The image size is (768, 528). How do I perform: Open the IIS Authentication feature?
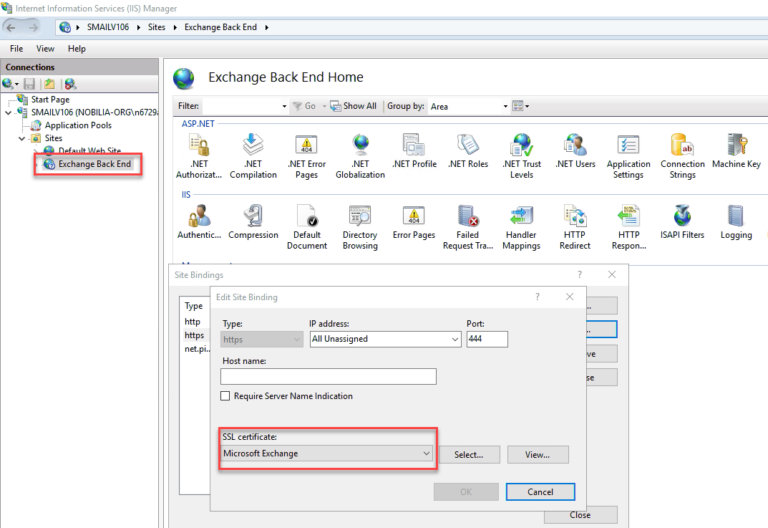(199, 222)
